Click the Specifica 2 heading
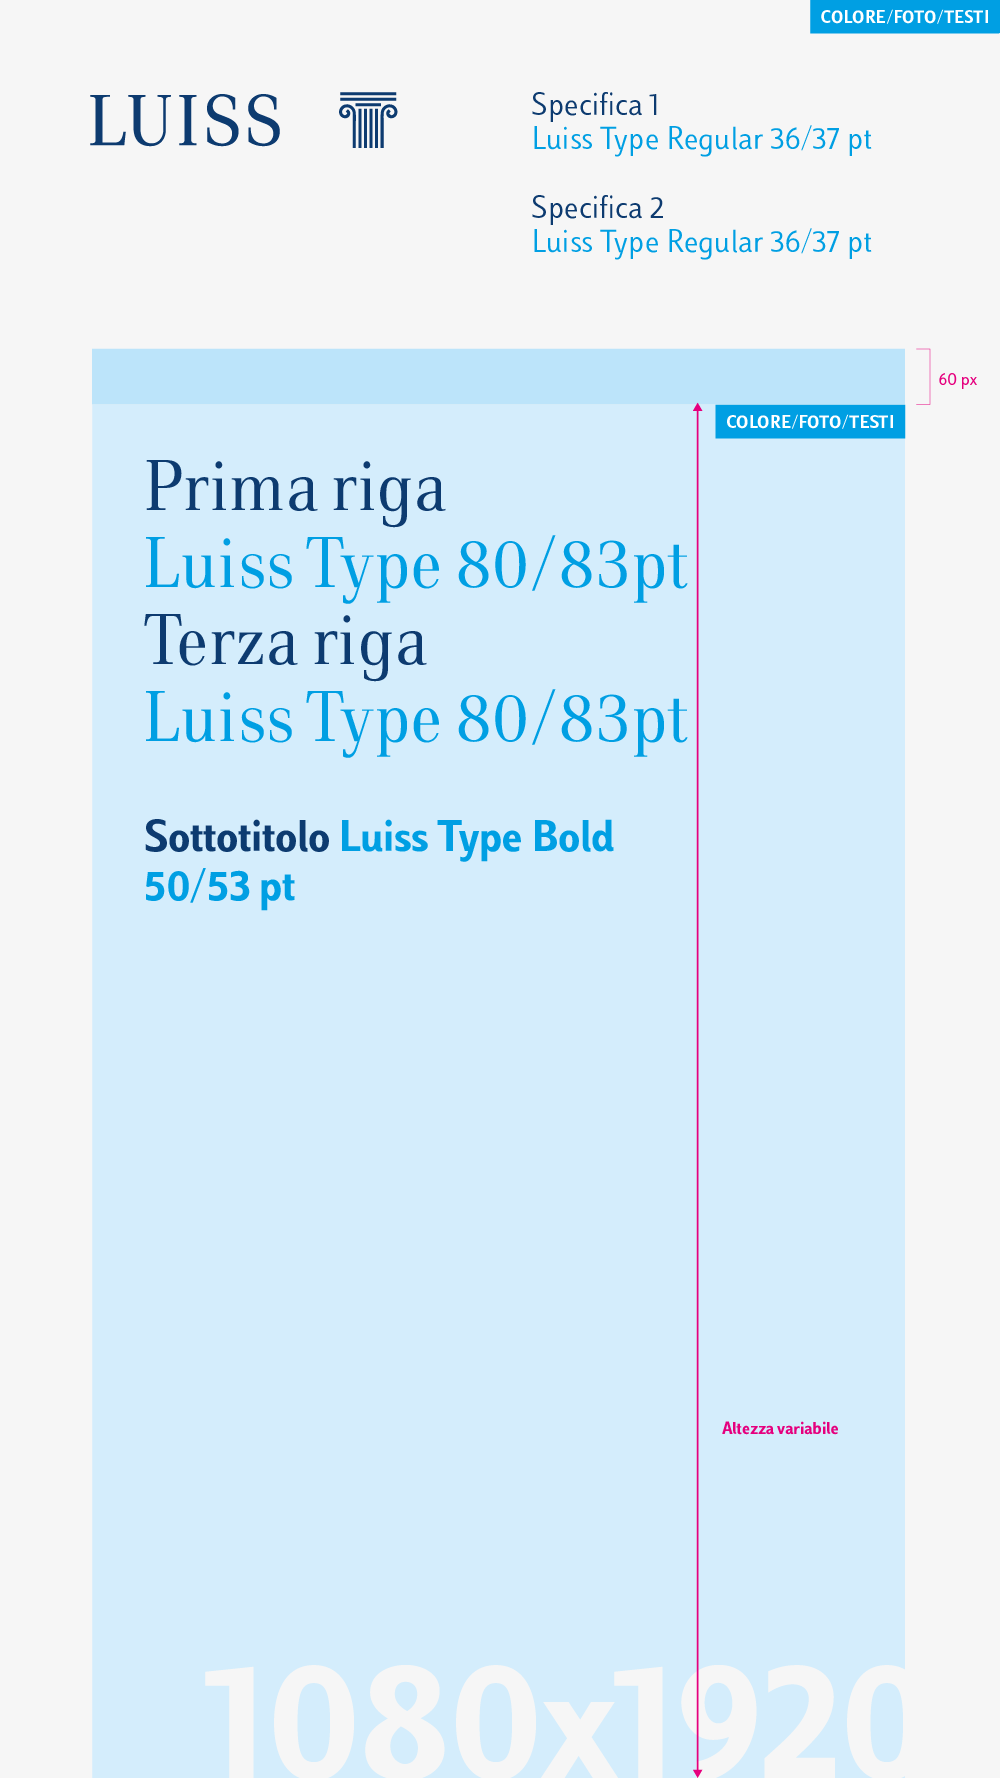 point(597,208)
